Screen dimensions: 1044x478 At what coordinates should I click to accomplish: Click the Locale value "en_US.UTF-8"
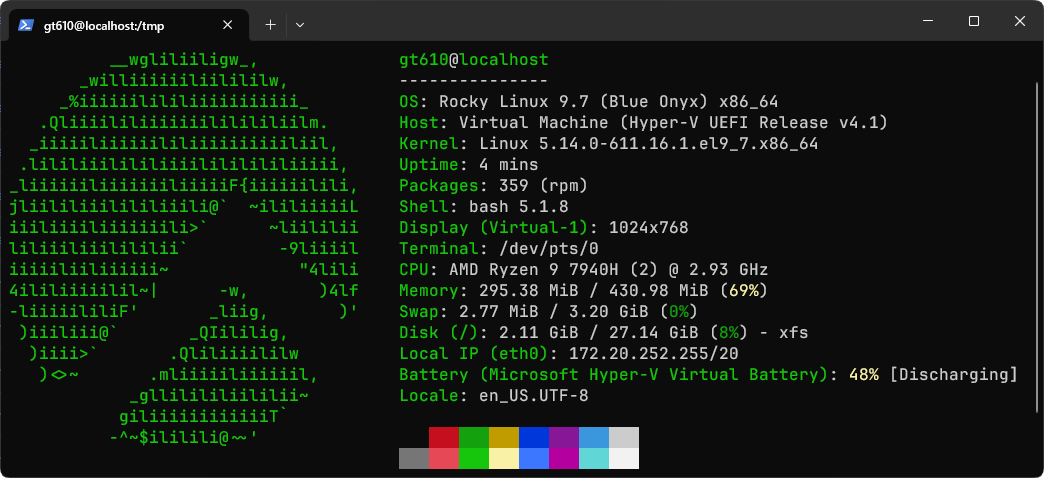[x=533, y=396]
